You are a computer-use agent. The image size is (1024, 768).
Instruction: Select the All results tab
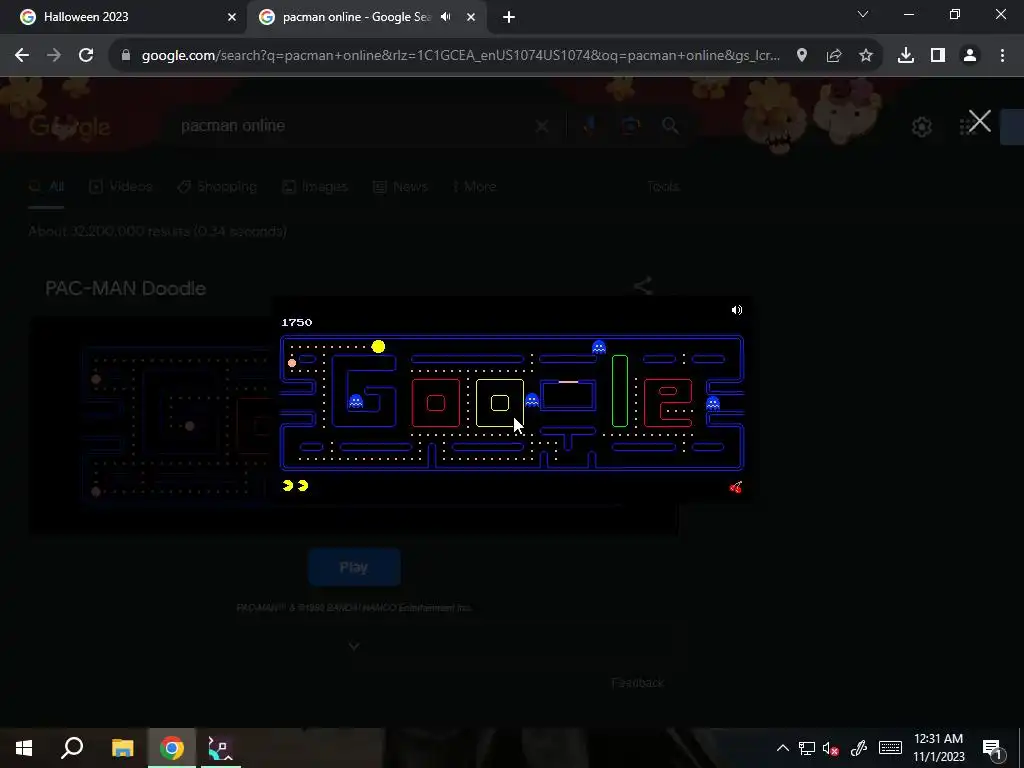(47, 187)
